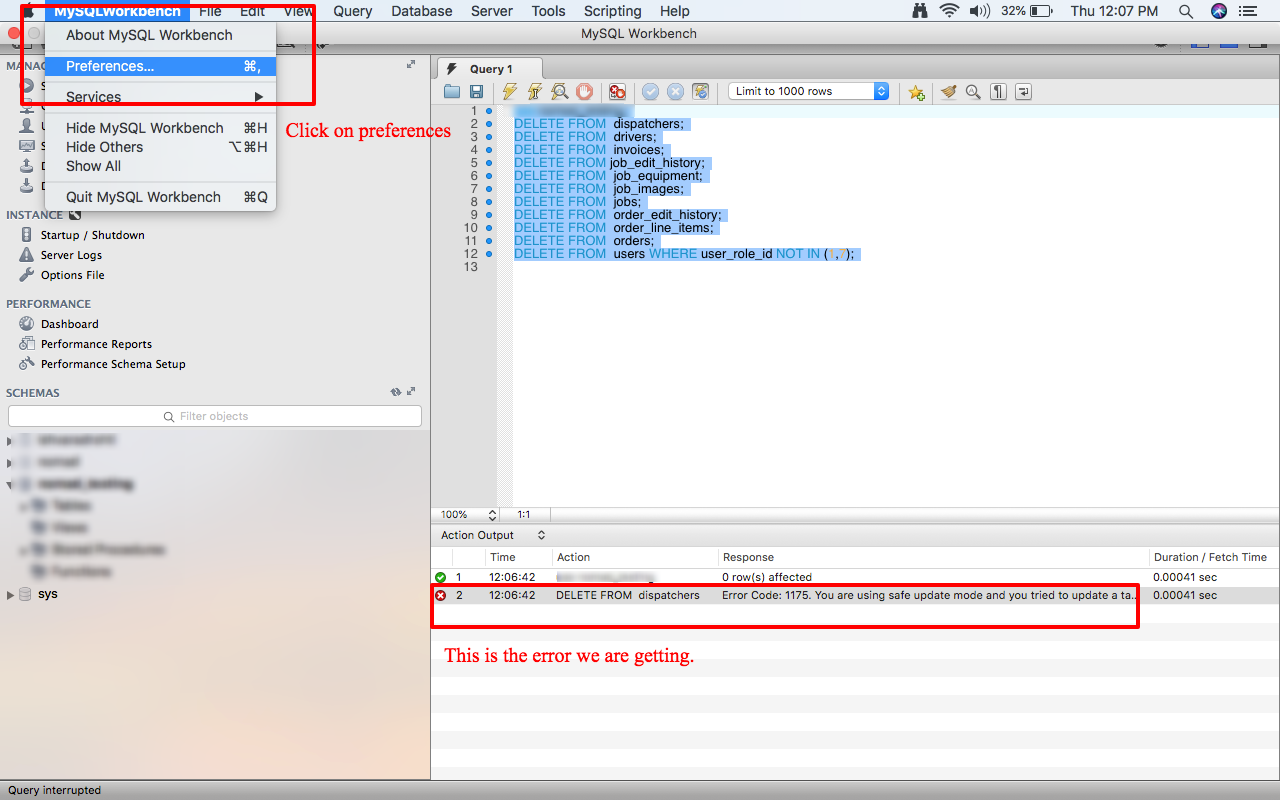Open Performance Reports in the sidebar
This screenshot has width=1280, height=800.
tap(96, 344)
